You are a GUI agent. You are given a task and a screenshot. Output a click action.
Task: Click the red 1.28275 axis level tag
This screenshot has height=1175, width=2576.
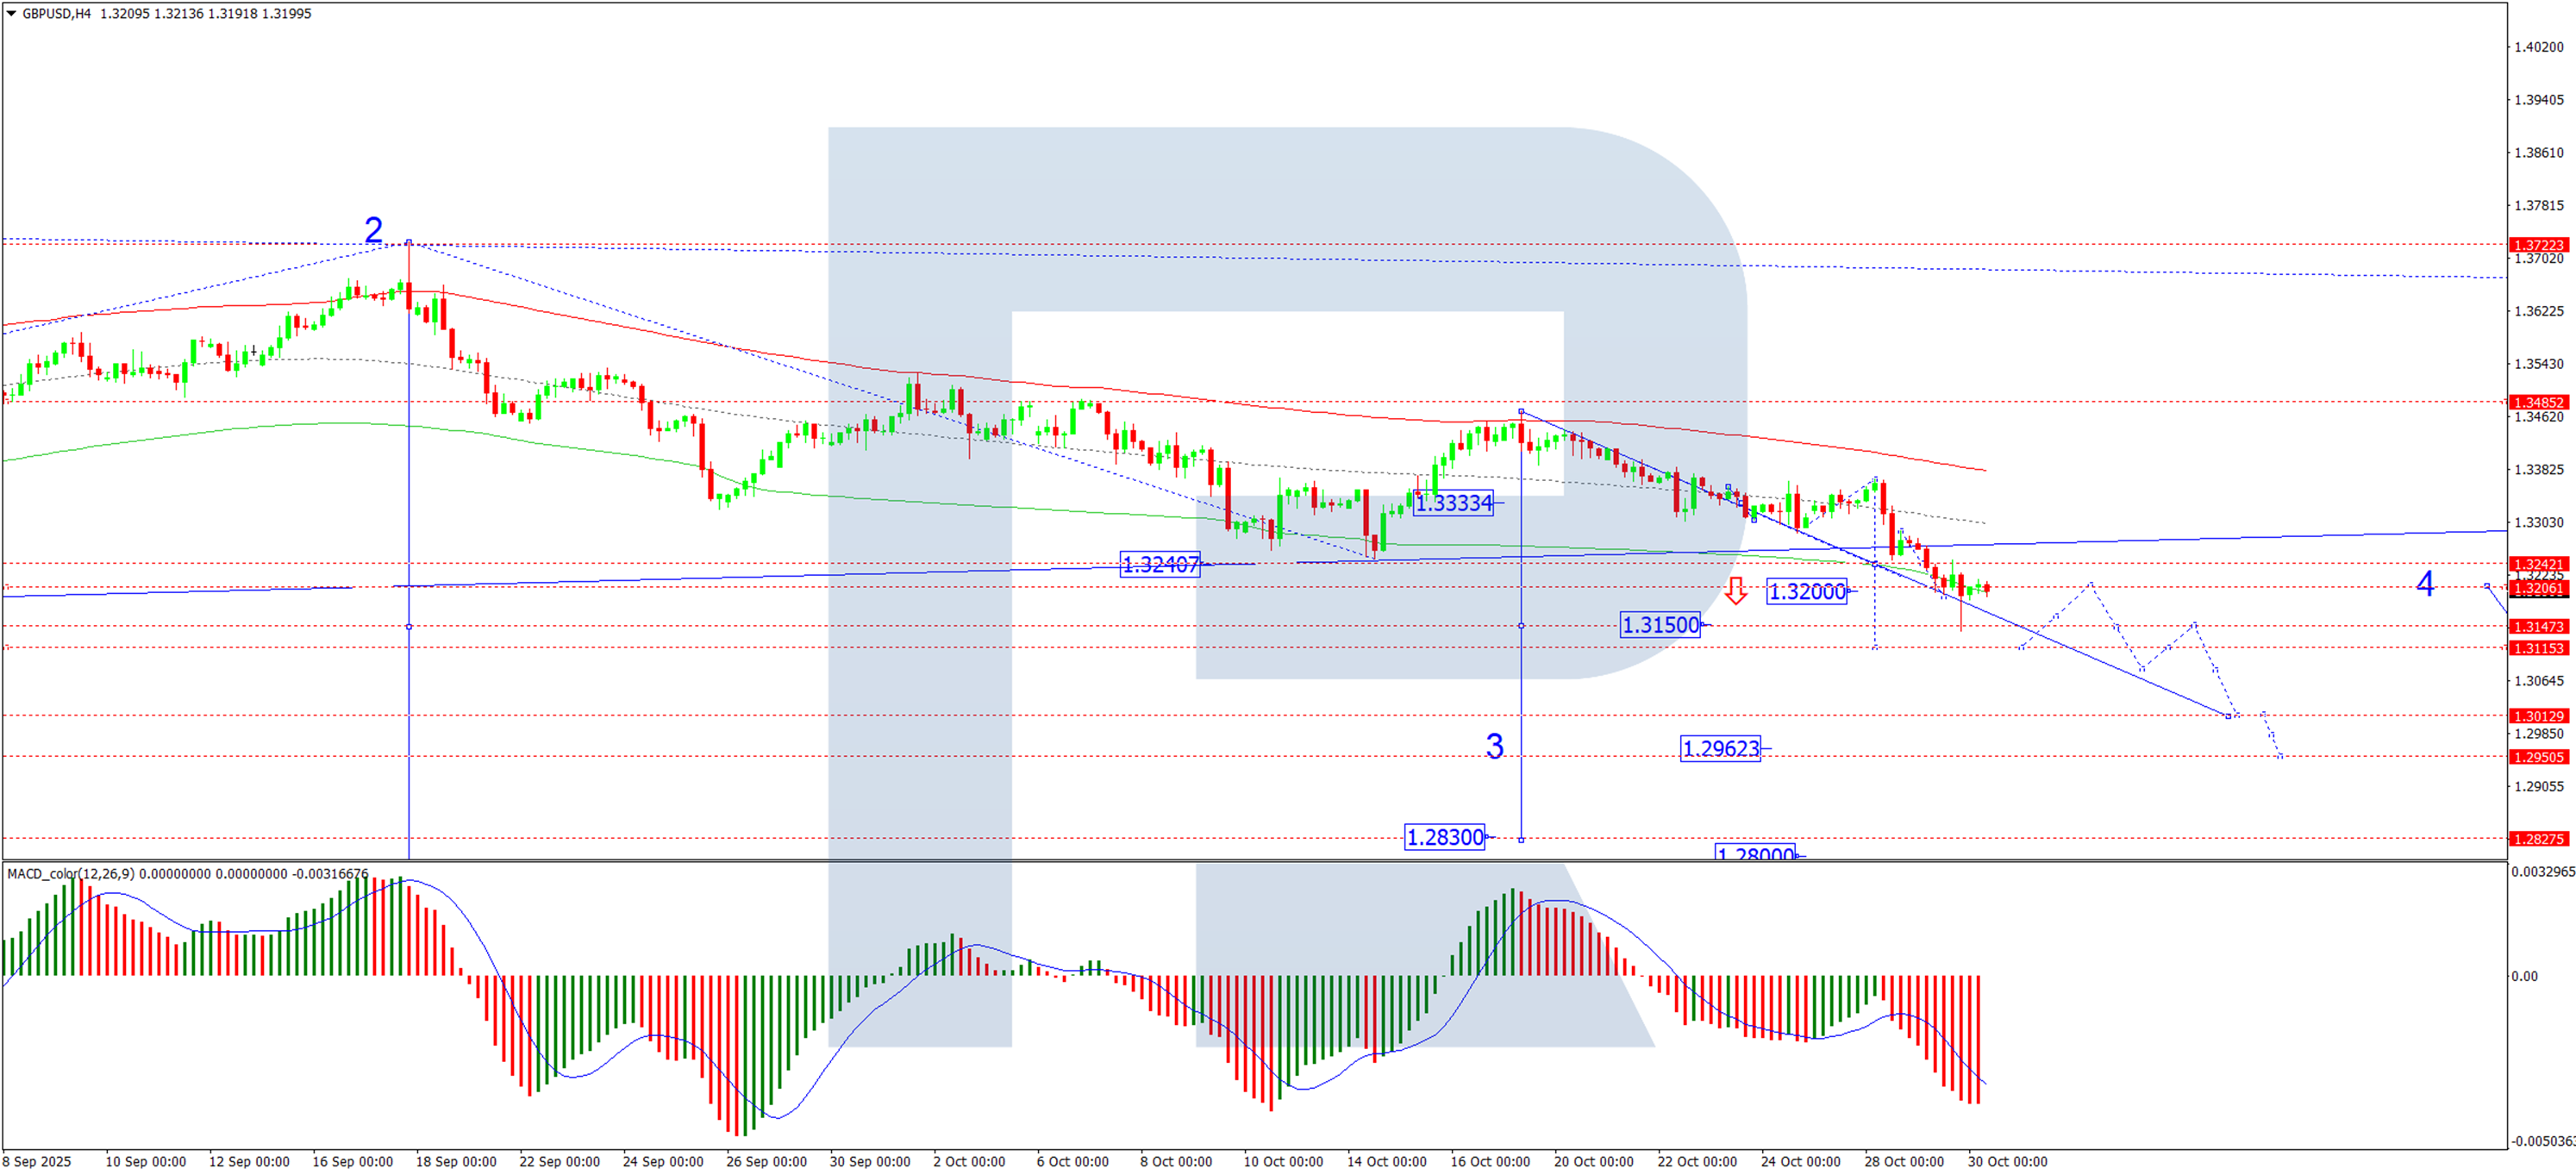tap(2538, 839)
